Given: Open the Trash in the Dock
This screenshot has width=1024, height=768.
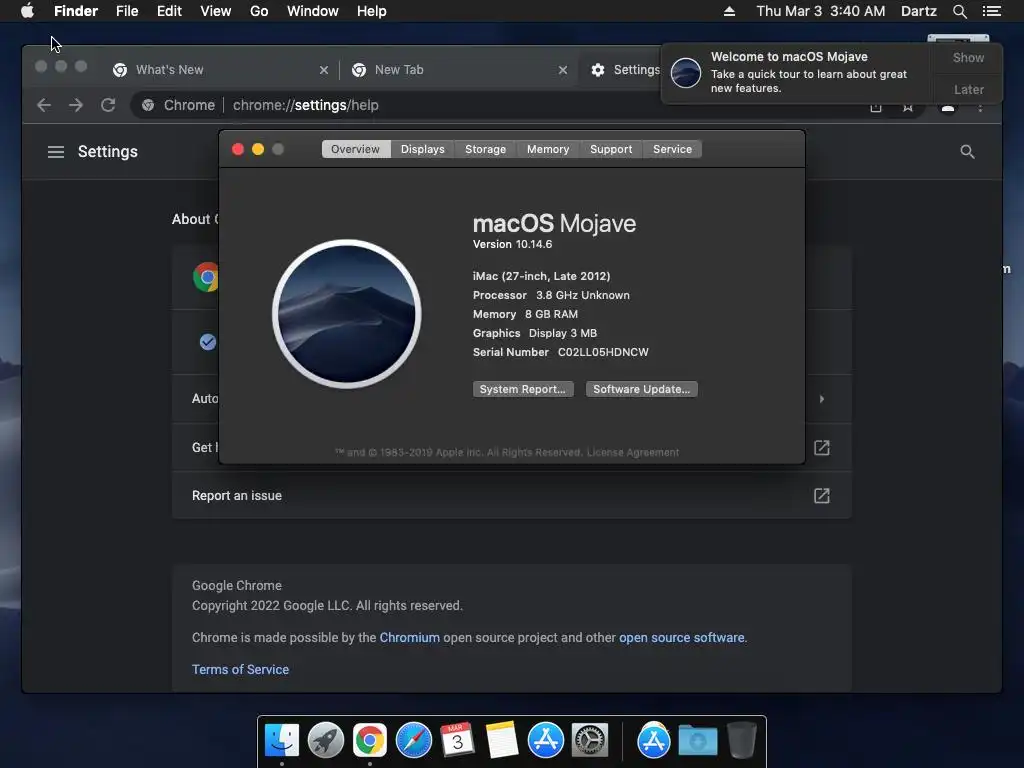Looking at the screenshot, I should tap(741, 740).
